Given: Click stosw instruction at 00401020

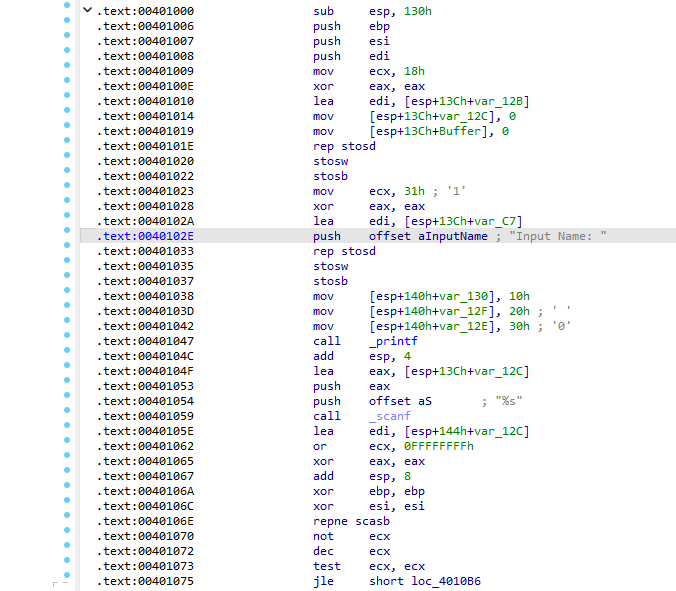Looking at the screenshot, I should (331, 161).
